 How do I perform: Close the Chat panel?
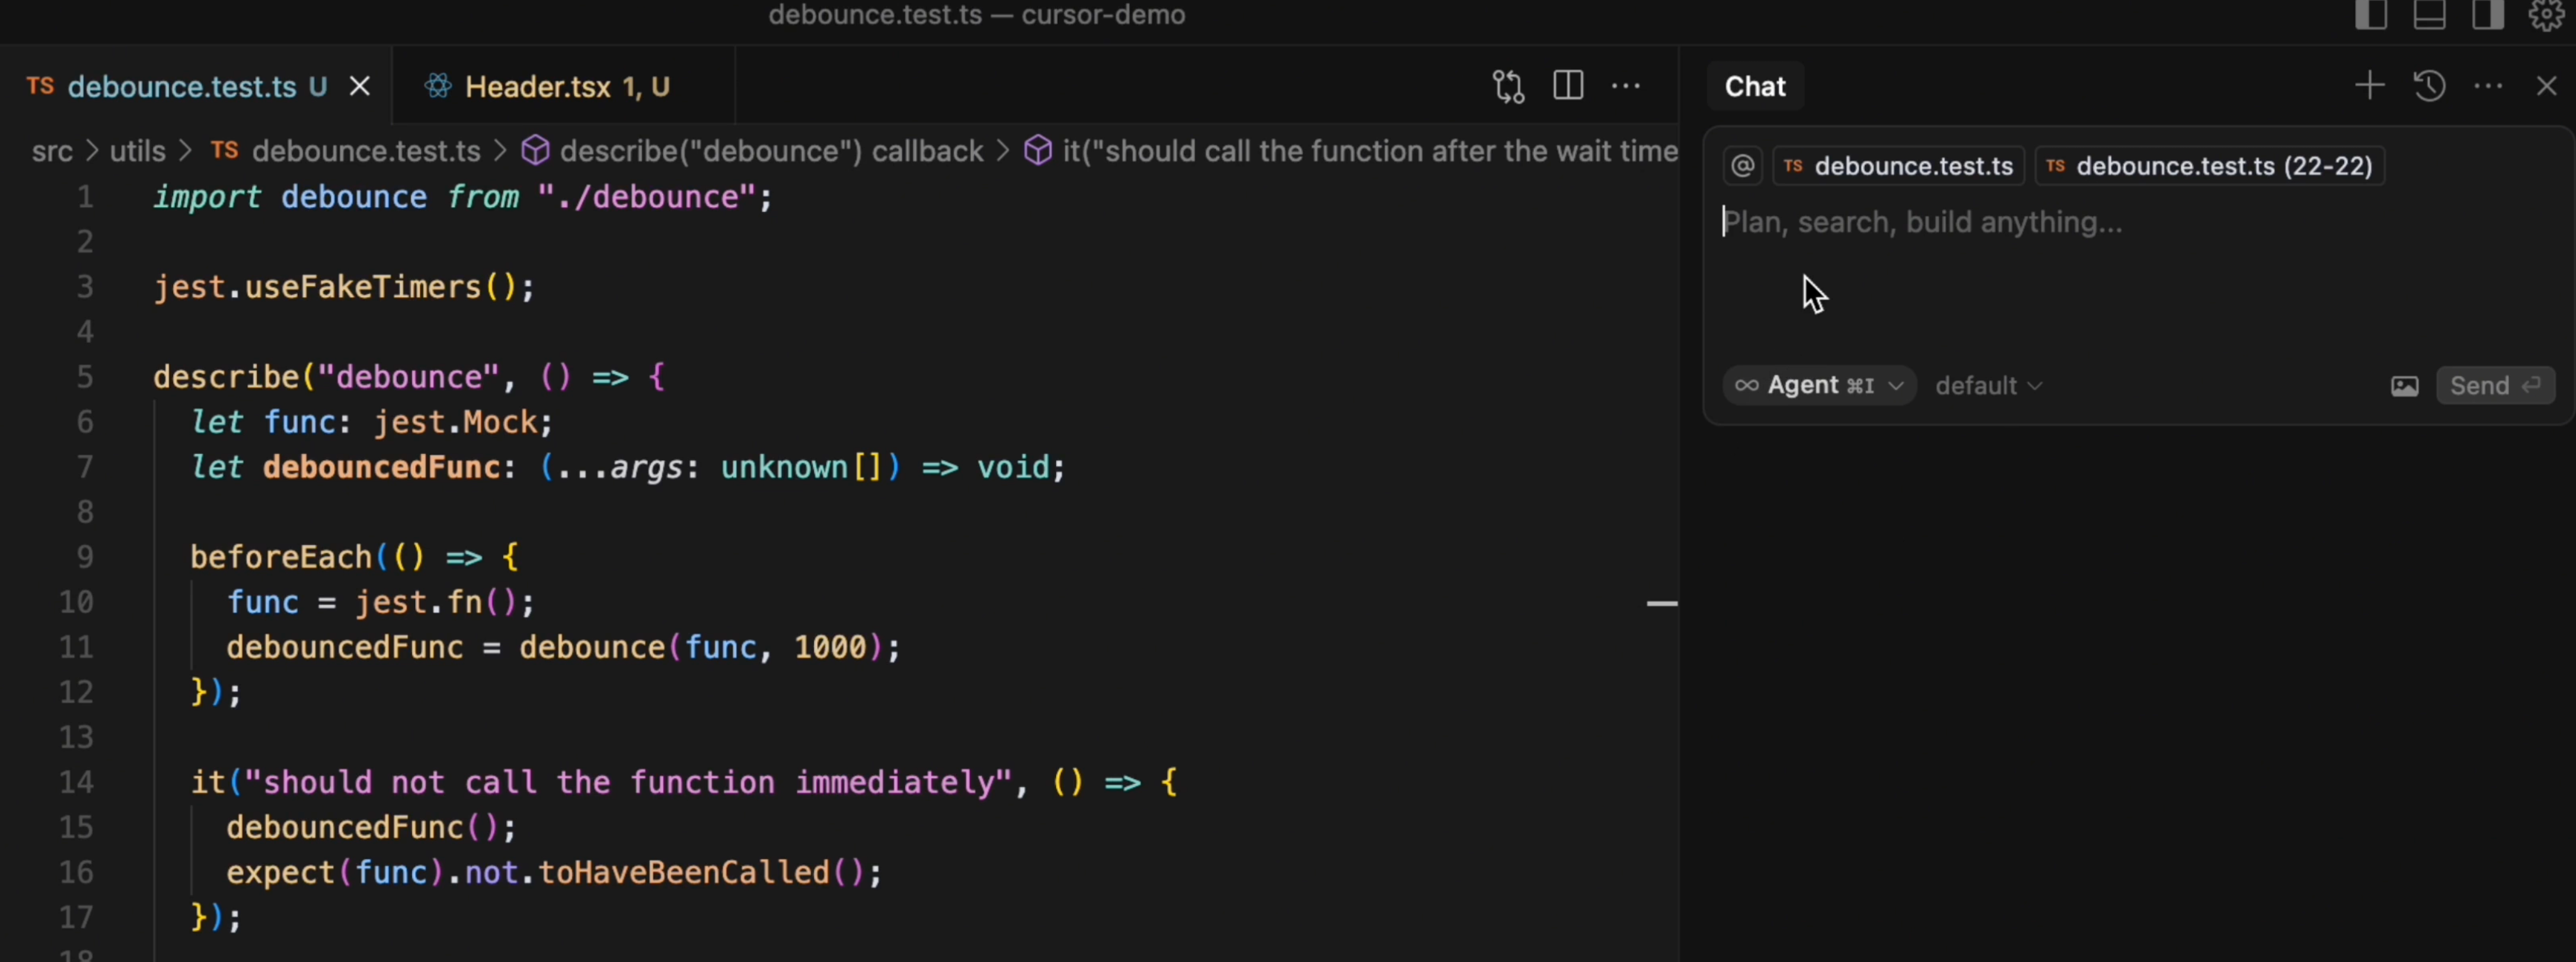[x=2546, y=86]
